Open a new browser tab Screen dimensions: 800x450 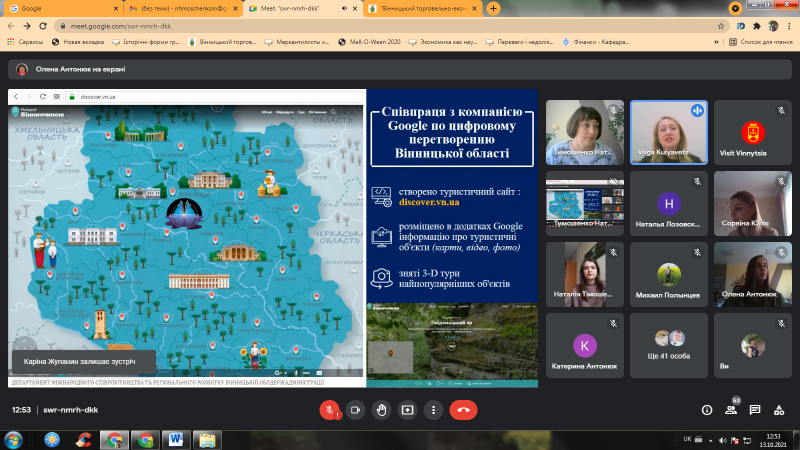pyautogui.click(x=493, y=9)
